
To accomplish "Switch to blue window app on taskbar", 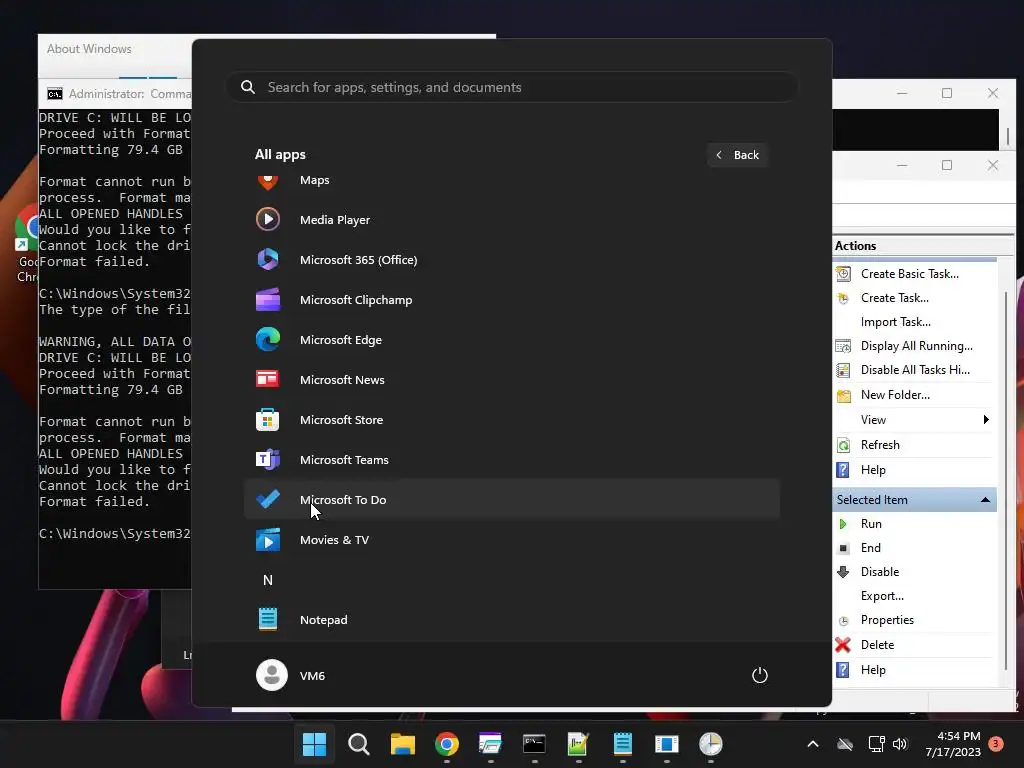I will point(667,744).
